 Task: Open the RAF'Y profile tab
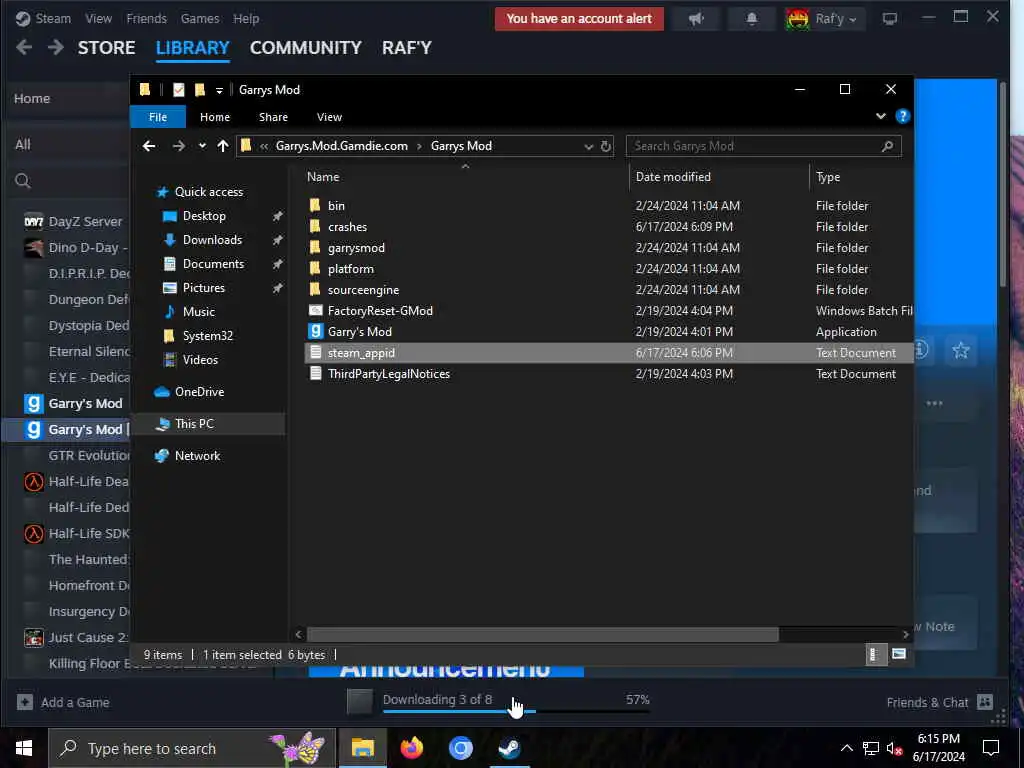(x=406, y=48)
